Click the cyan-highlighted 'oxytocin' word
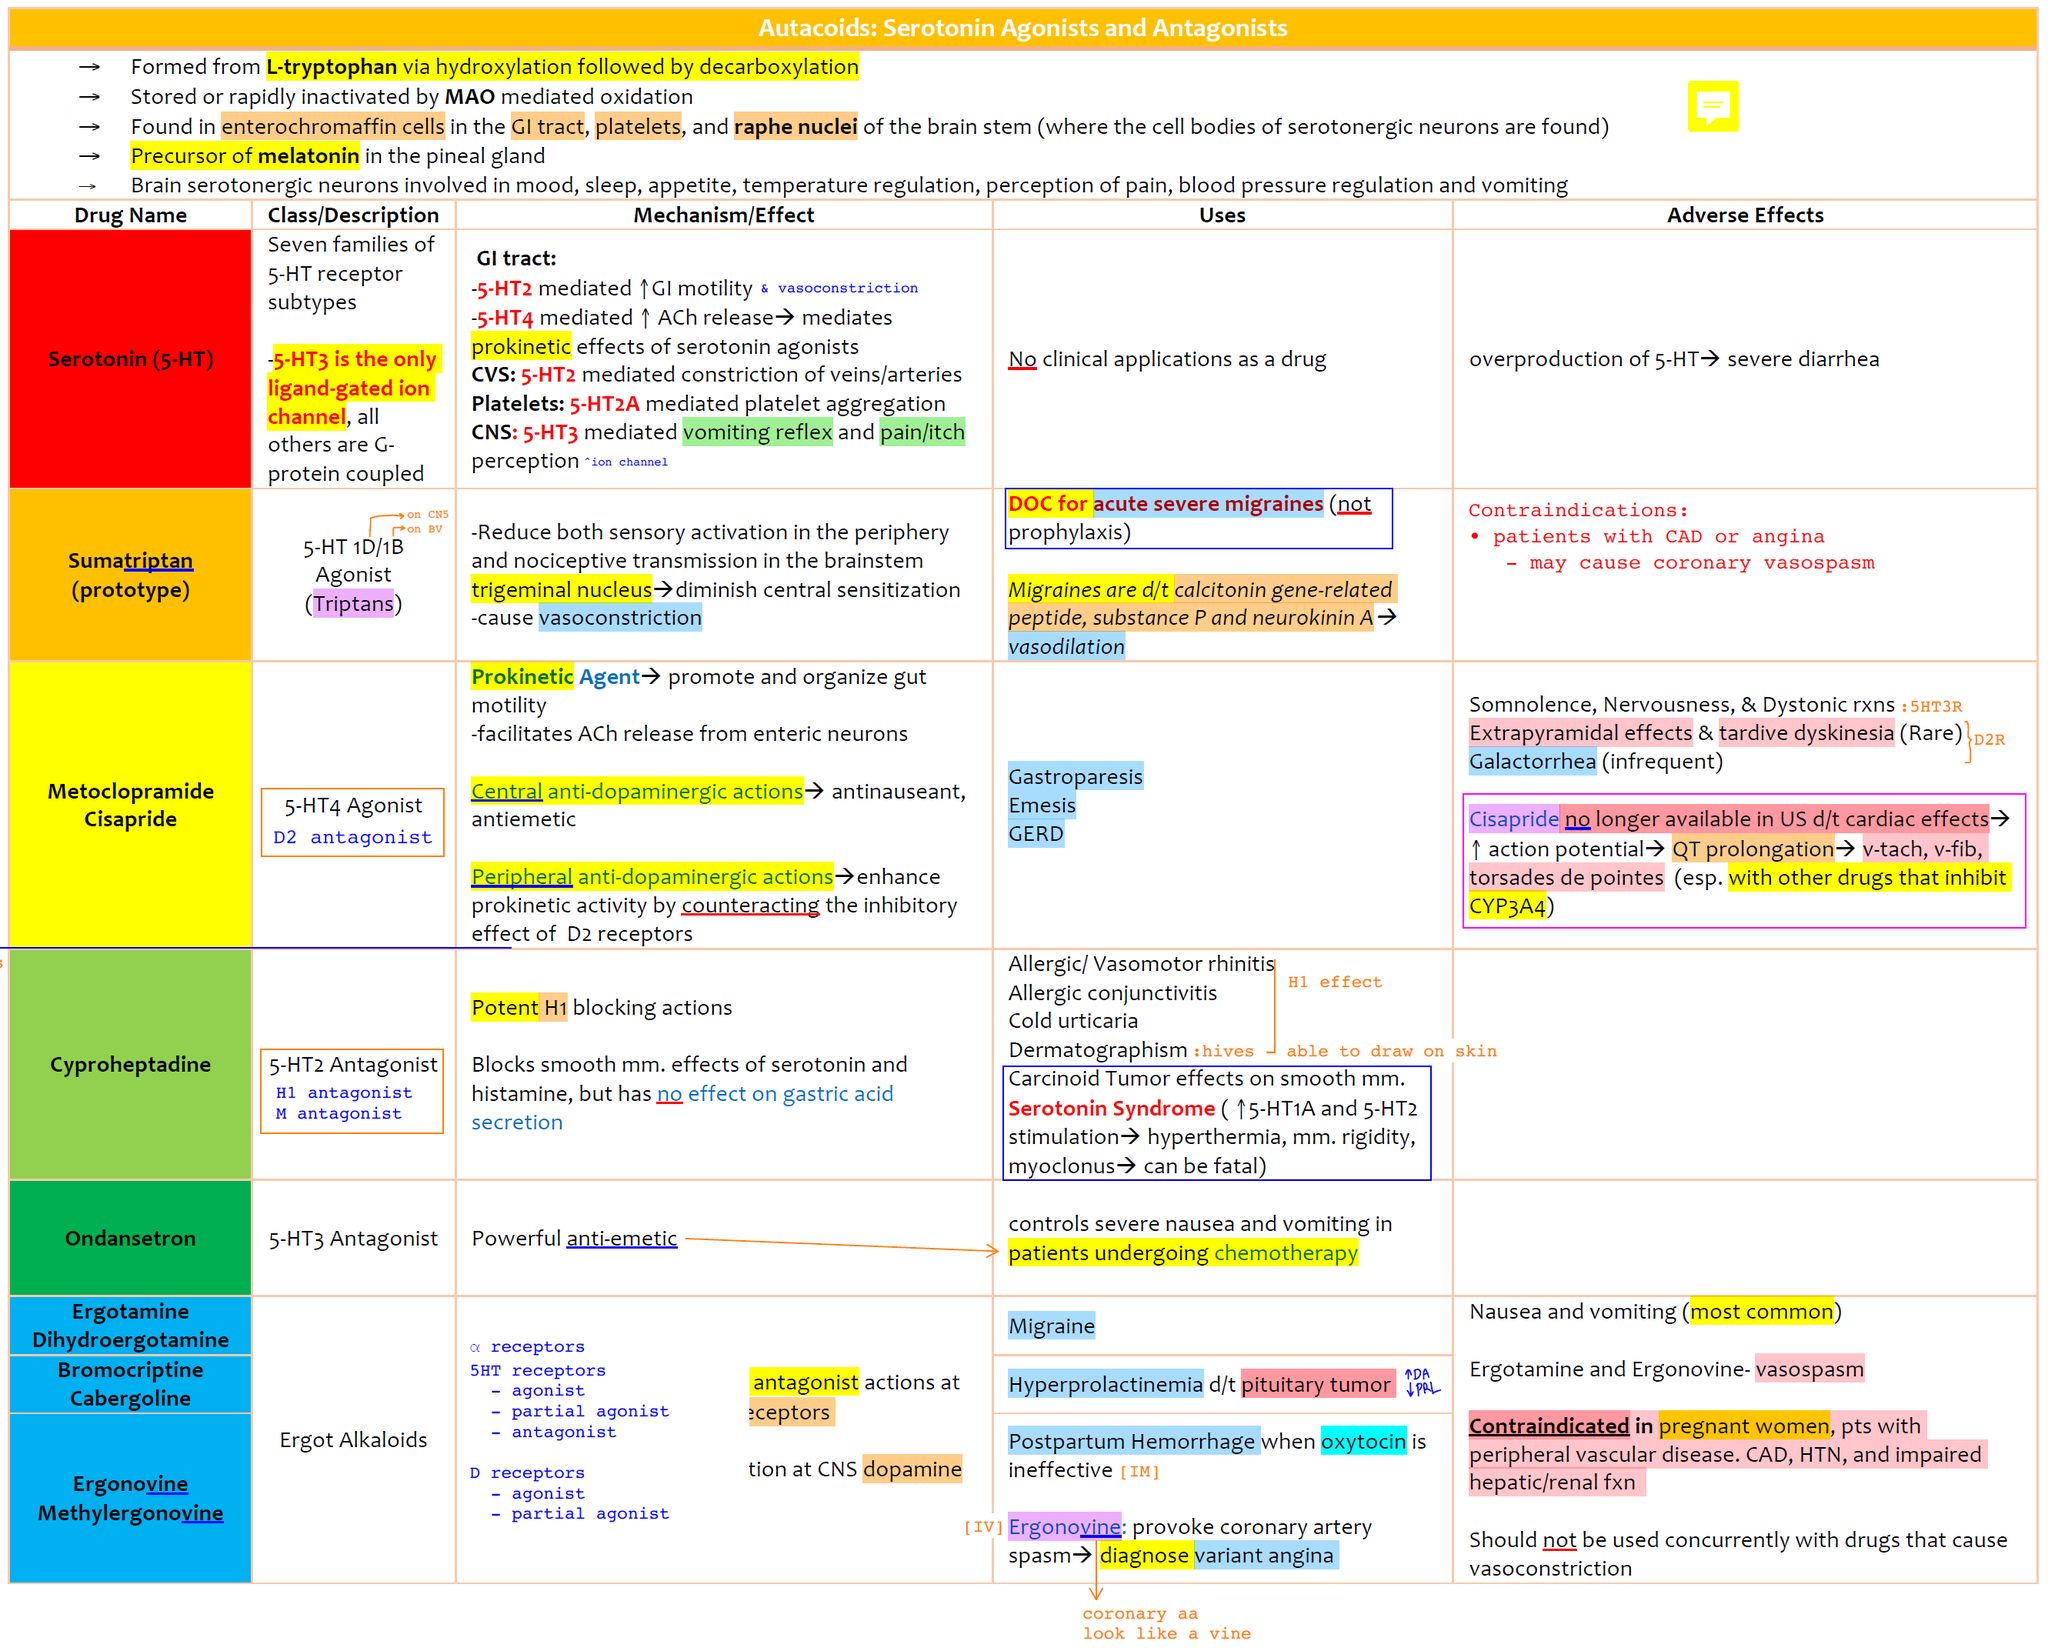 tap(1363, 1441)
